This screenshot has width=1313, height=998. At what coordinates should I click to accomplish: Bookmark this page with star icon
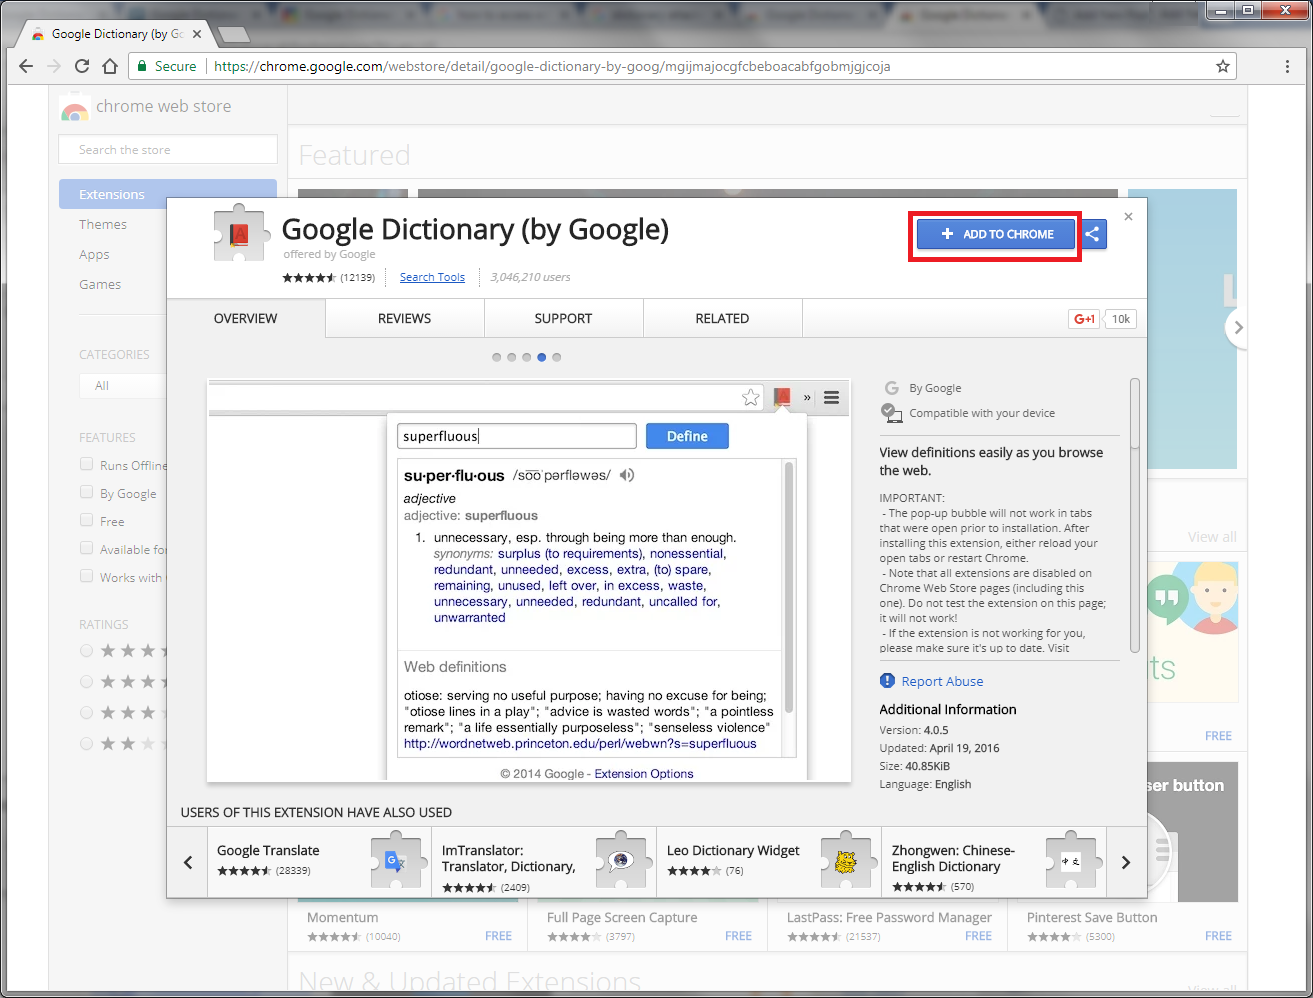[1222, 66]
